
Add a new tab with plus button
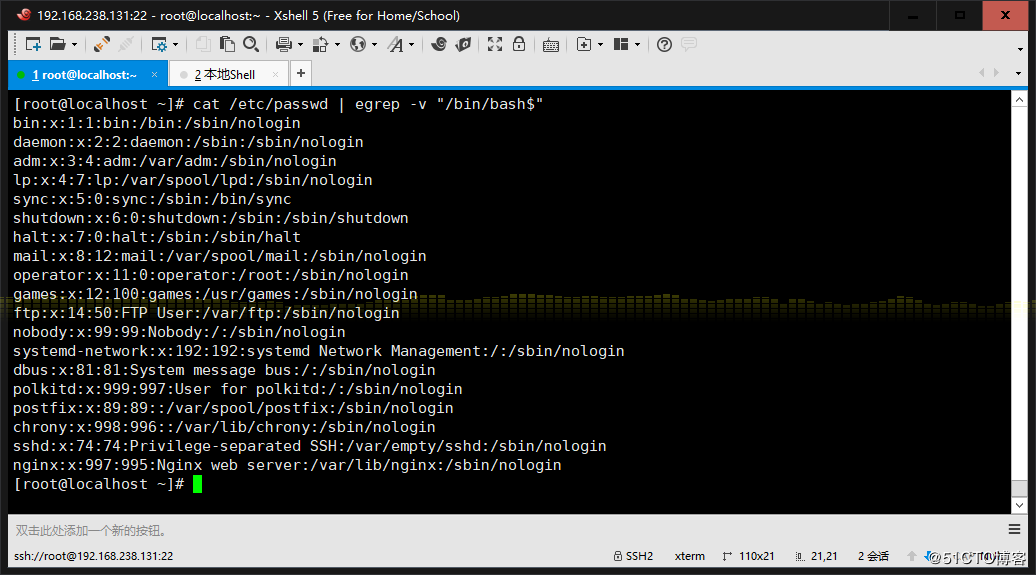point(300,74)
